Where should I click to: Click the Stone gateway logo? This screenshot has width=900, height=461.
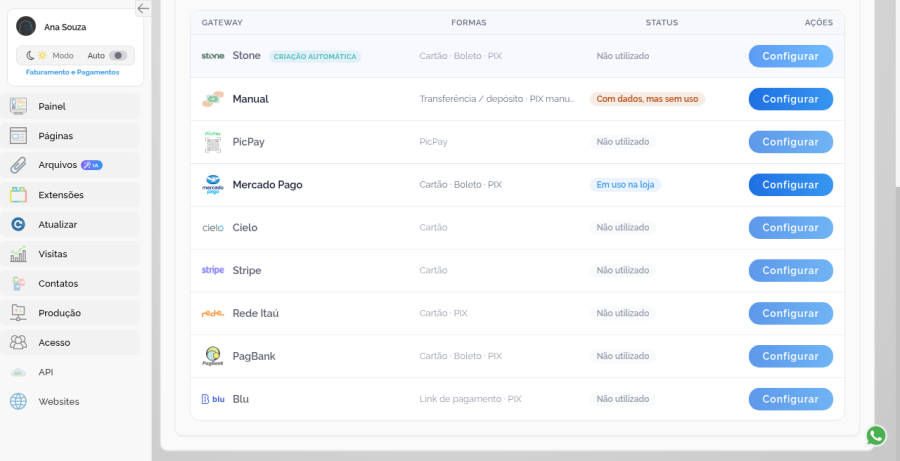tap(213, 56)
